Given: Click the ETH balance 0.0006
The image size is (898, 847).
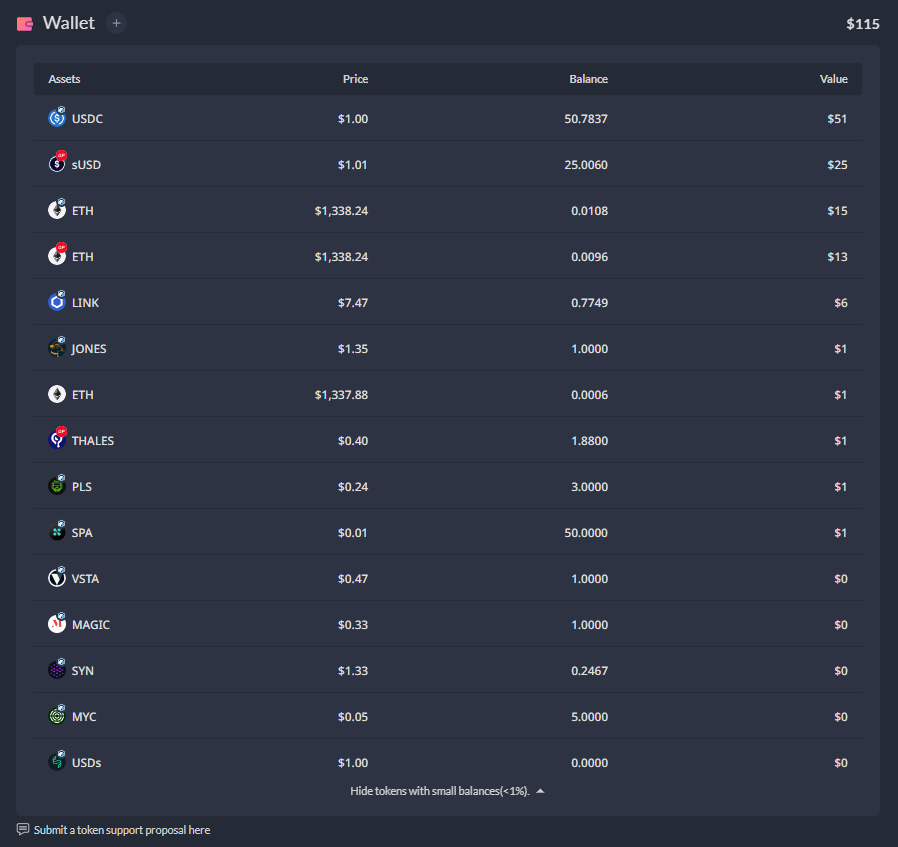Looking at the screenshot, I should [x=589, y=395].
